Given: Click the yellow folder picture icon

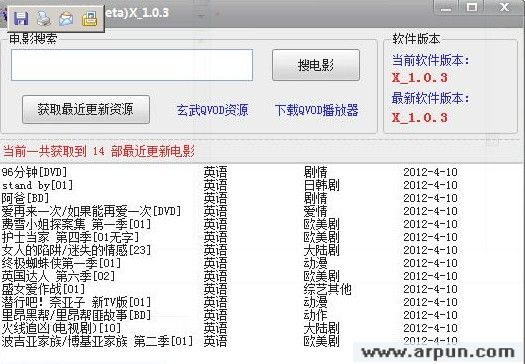Looking at the screenshot, I should click(89, 18).
